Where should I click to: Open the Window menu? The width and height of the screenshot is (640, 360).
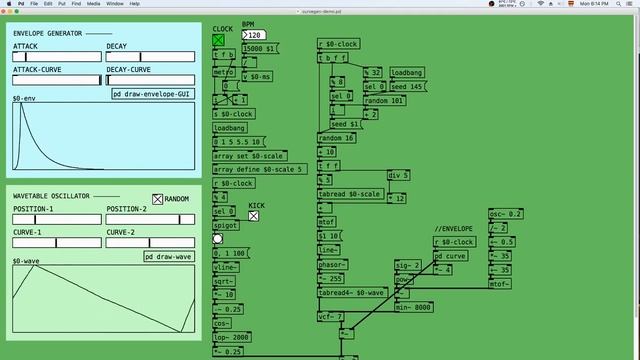click(115, 4)
